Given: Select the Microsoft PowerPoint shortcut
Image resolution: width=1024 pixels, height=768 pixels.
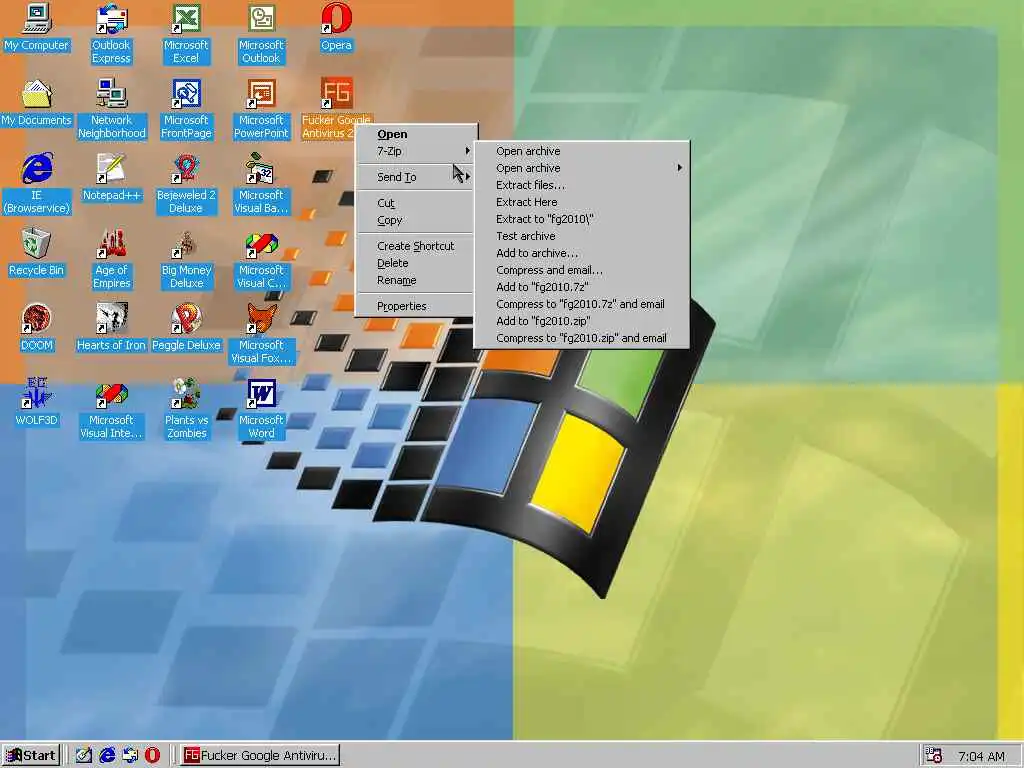Looking at the screenshot, I should click(261, 109).
